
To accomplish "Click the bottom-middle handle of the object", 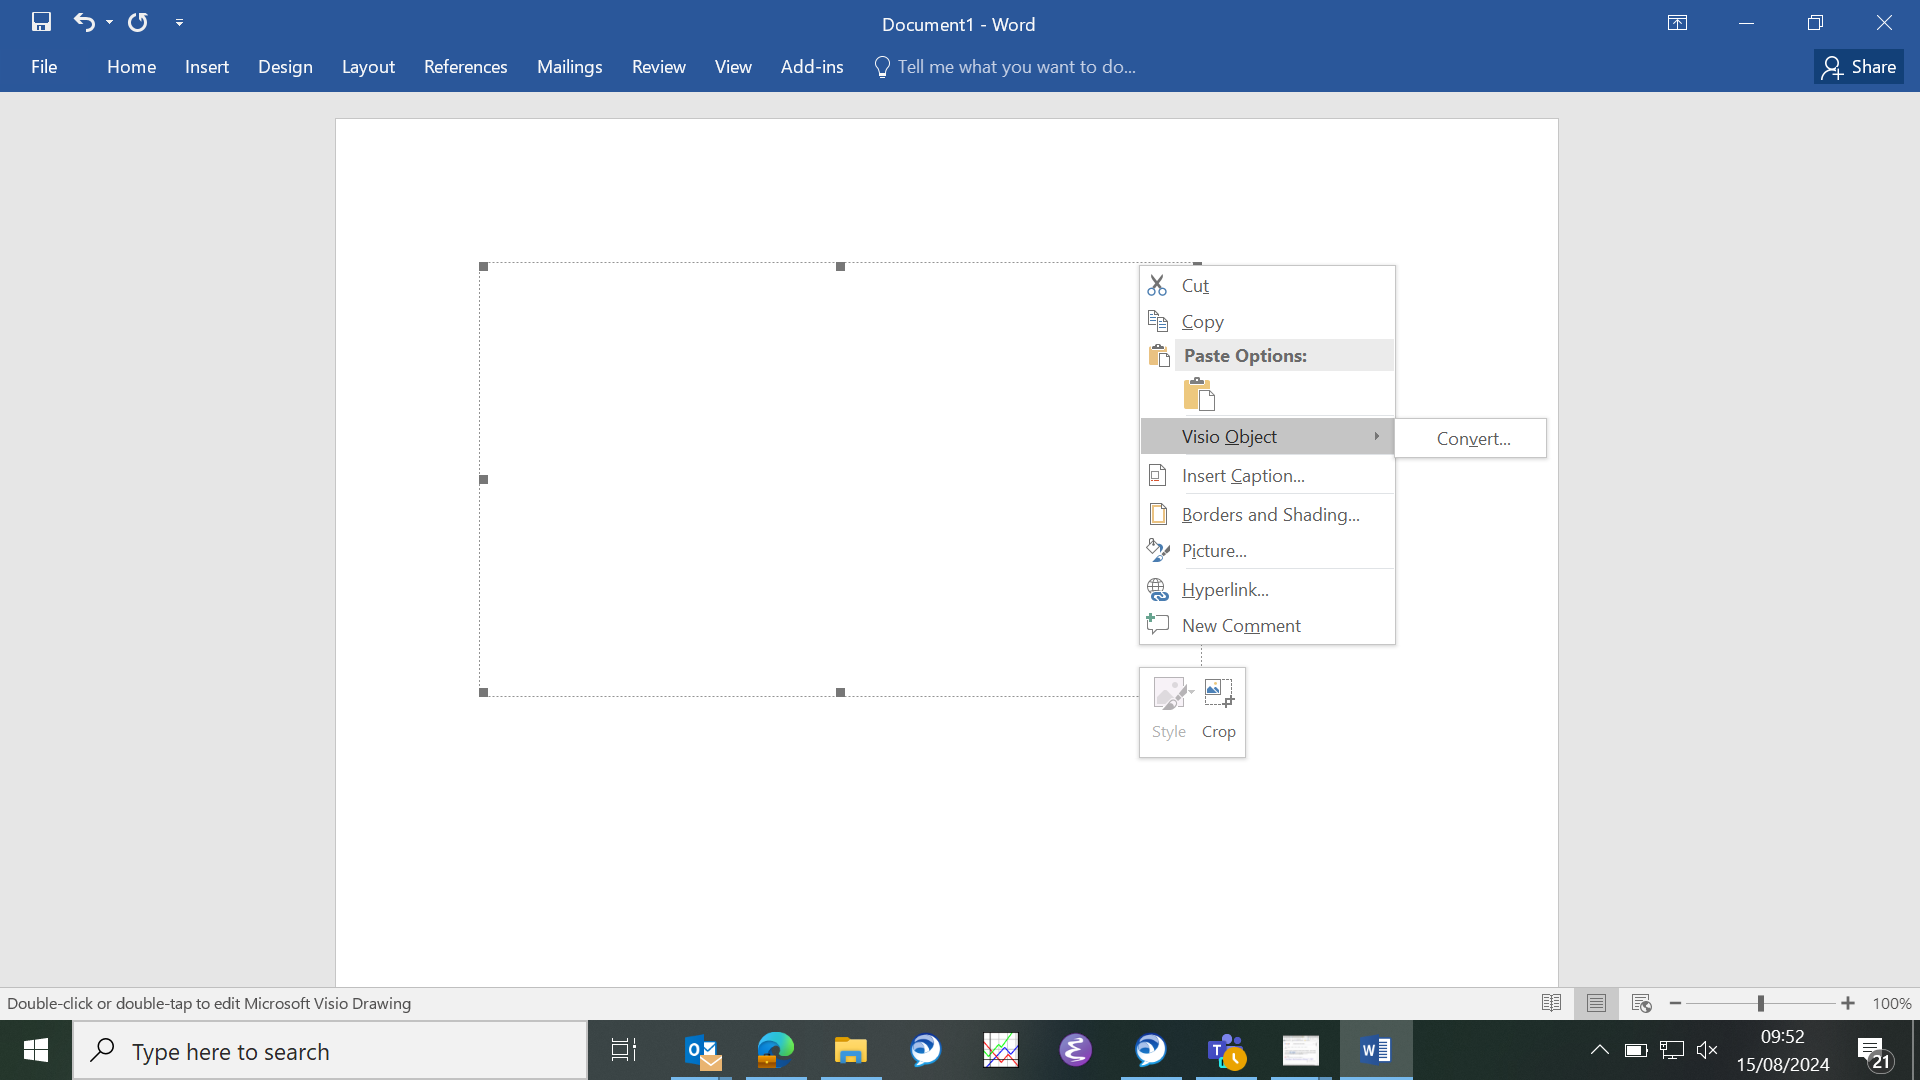I will 841,692.
